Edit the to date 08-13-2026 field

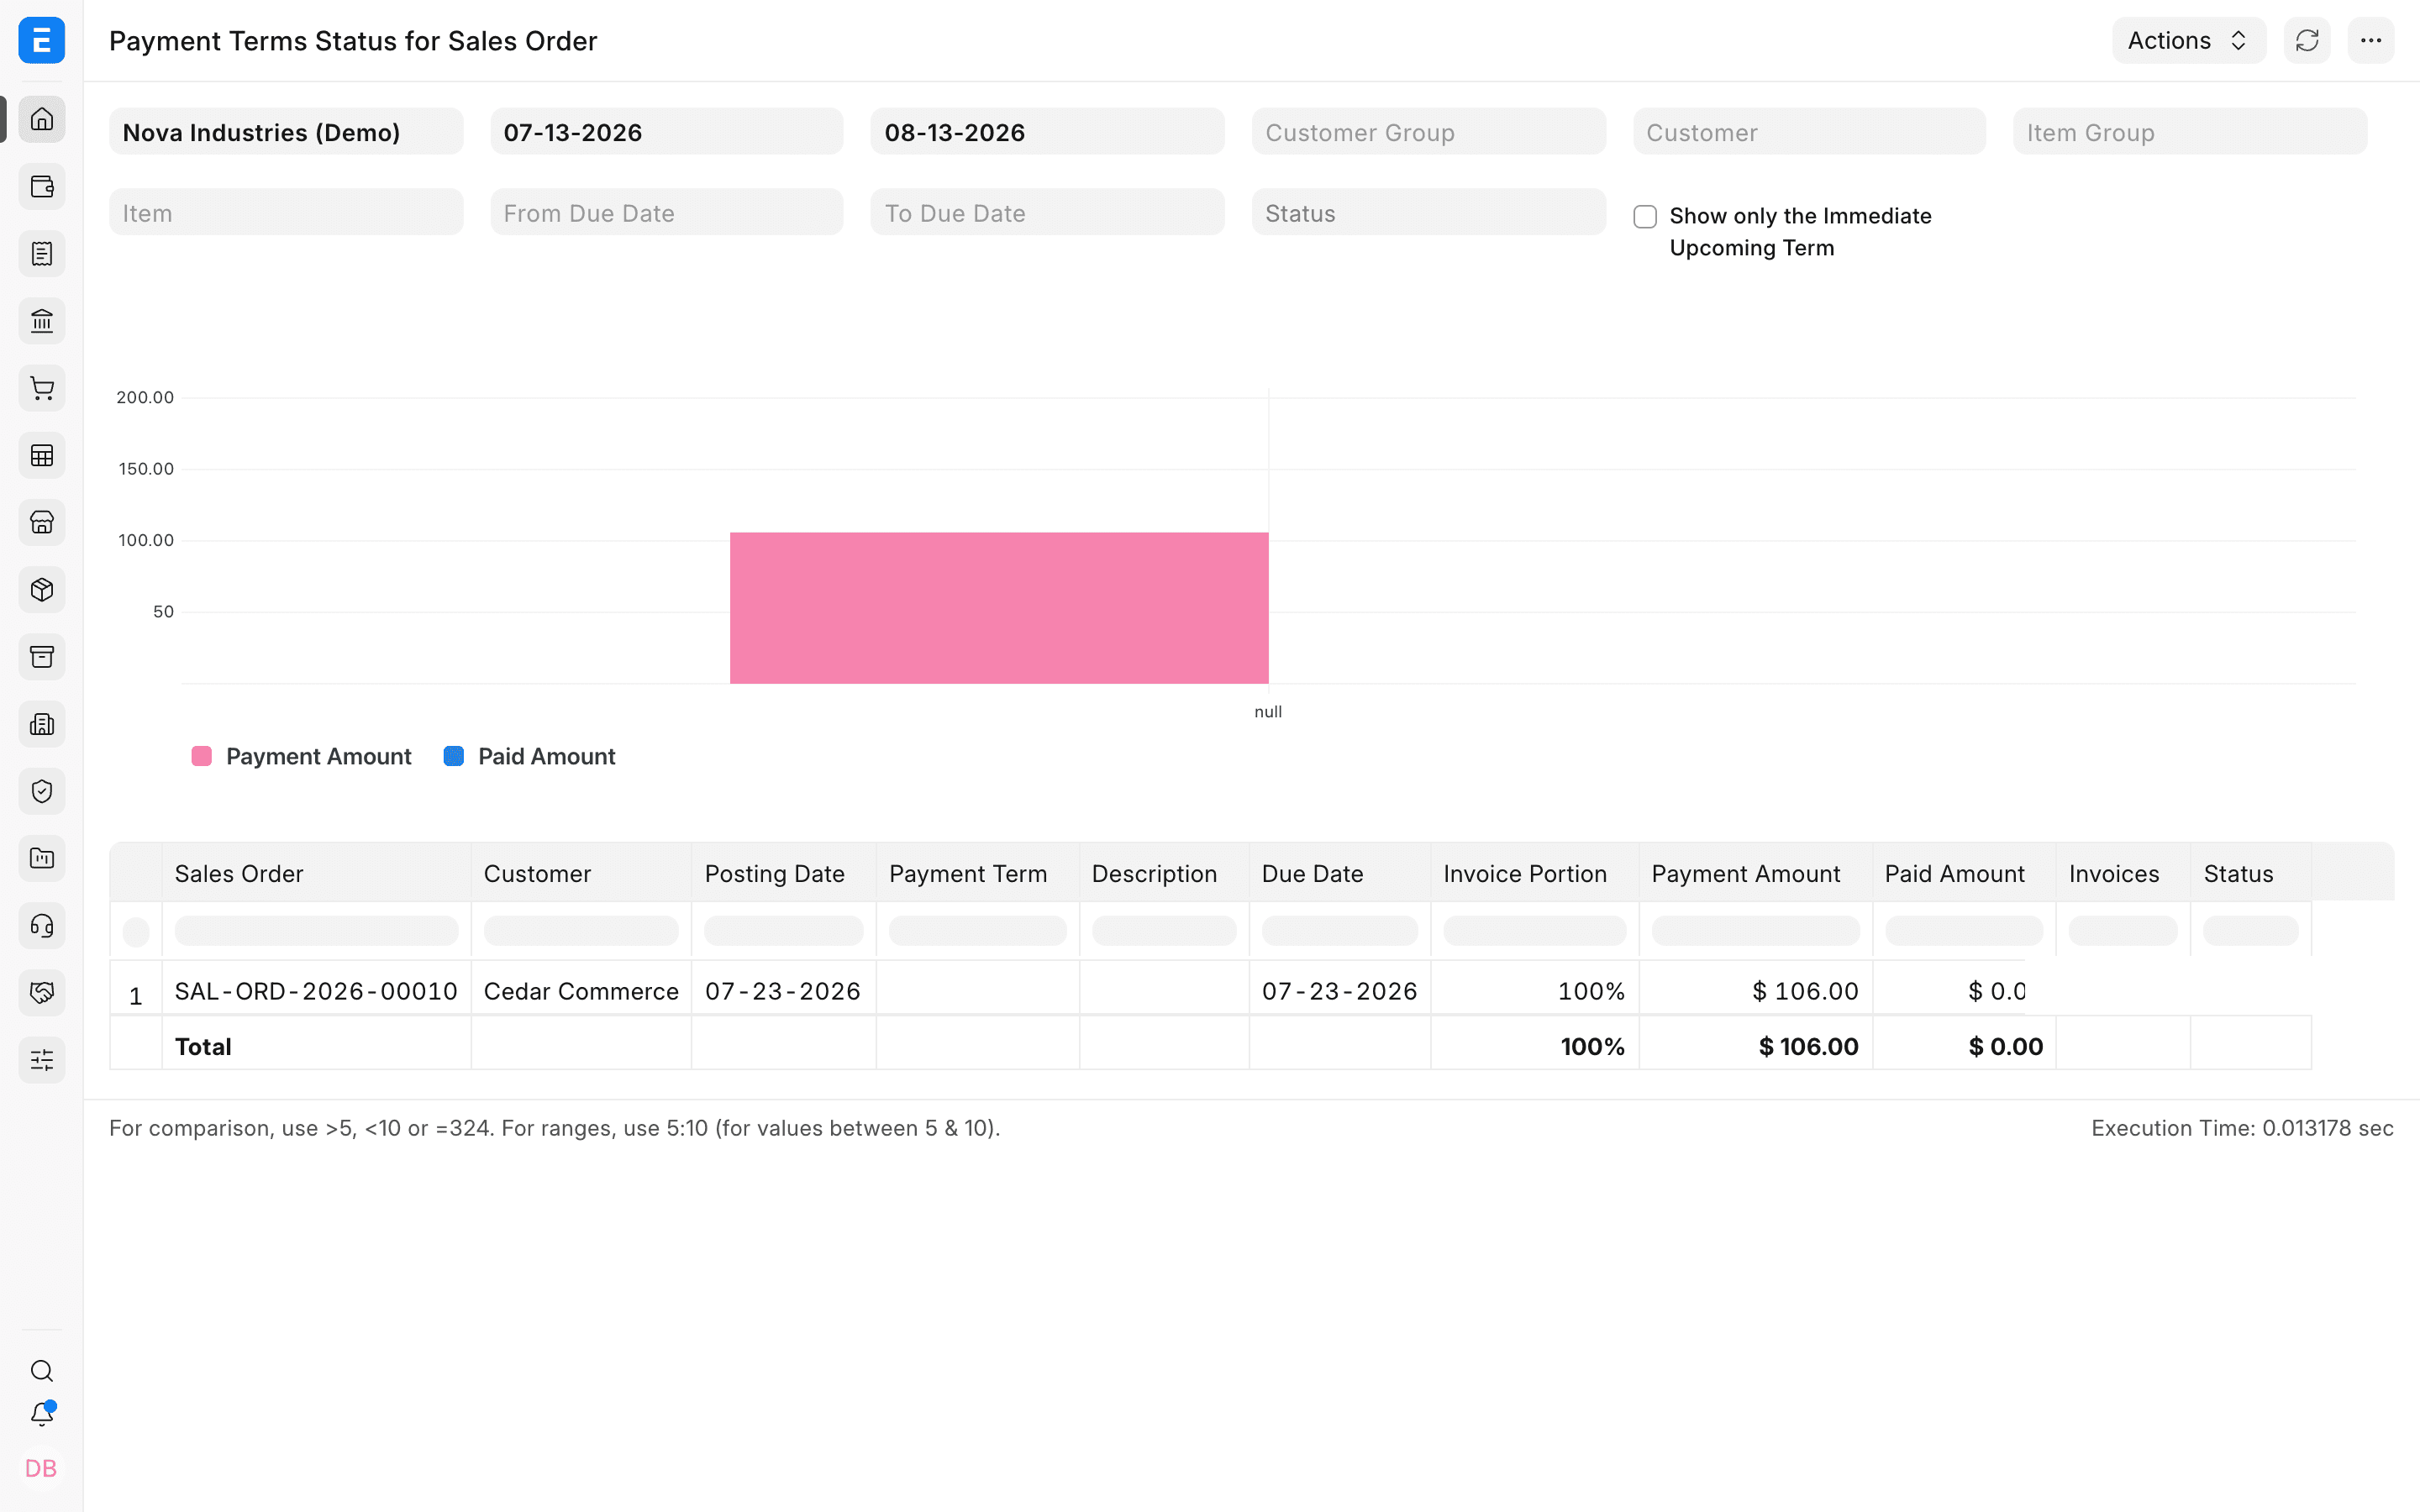point(1047,132)
